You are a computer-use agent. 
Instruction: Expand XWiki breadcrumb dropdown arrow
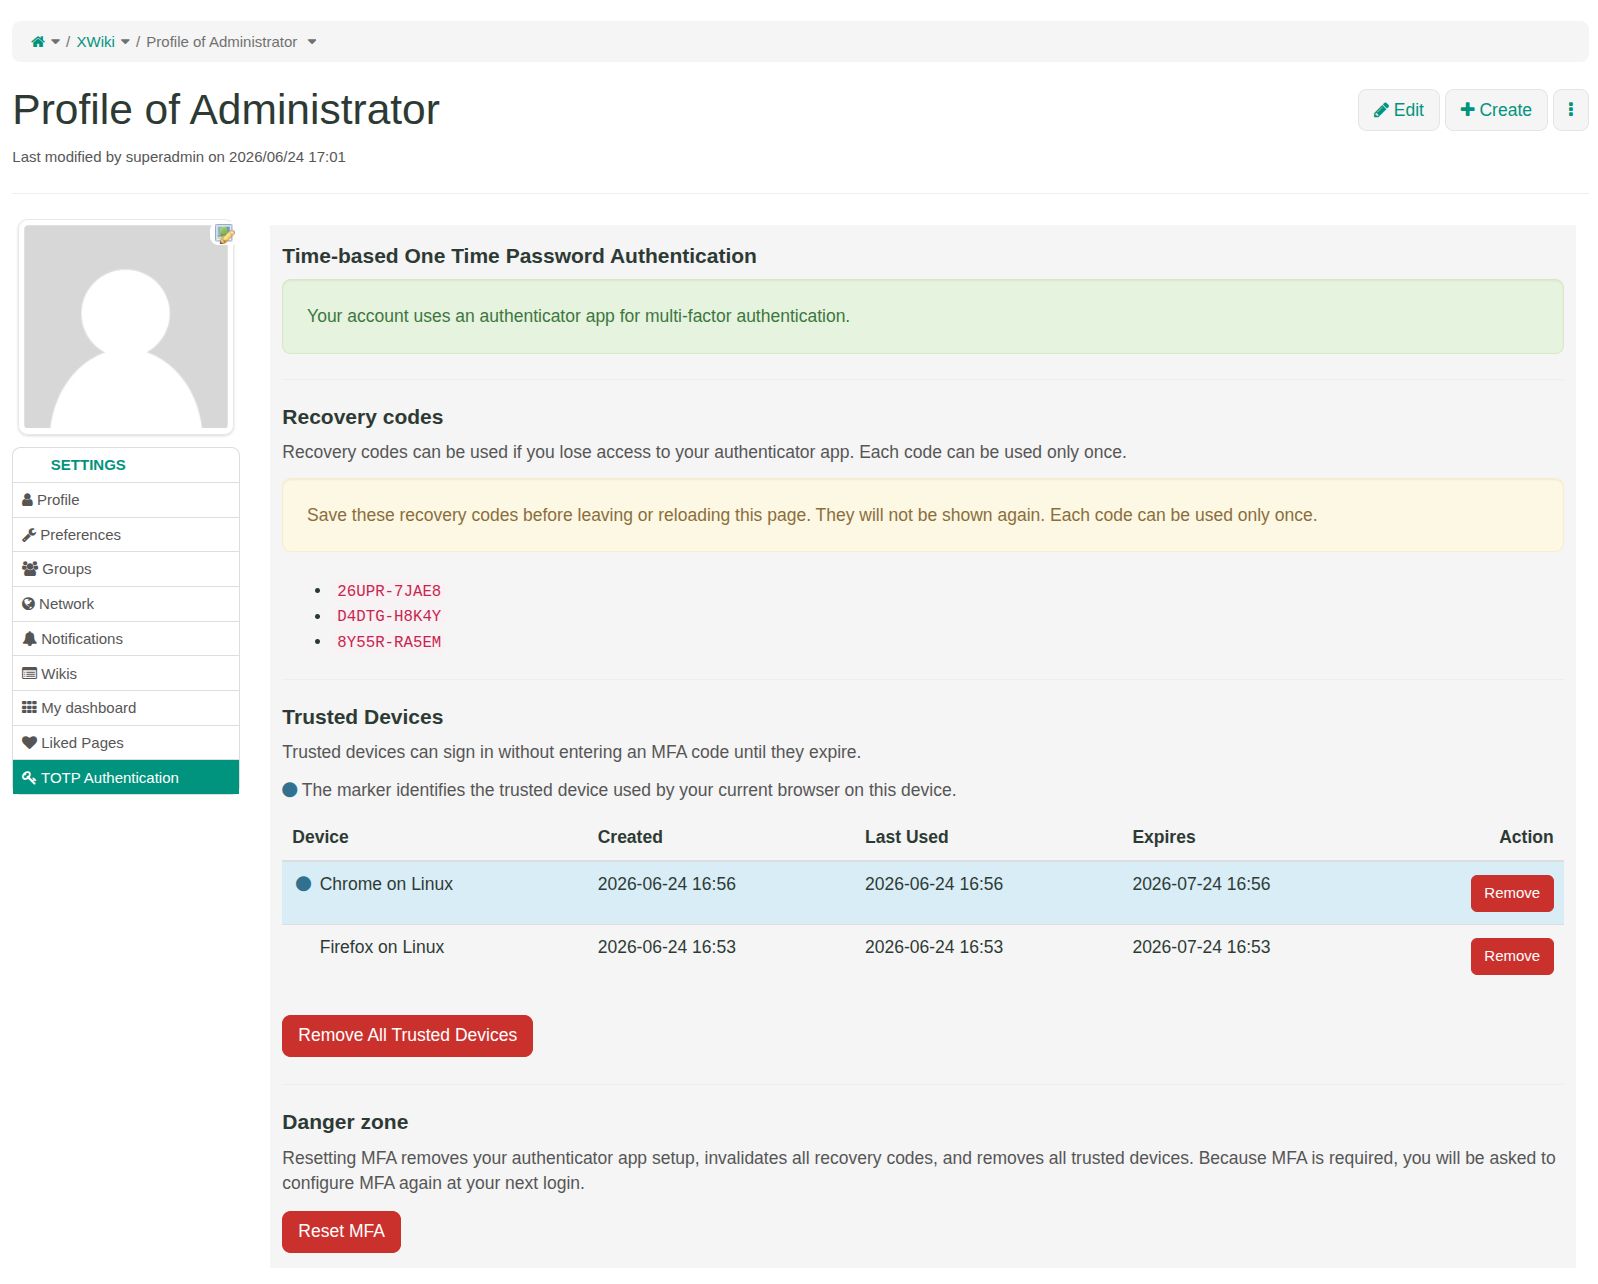click(125, 42)
